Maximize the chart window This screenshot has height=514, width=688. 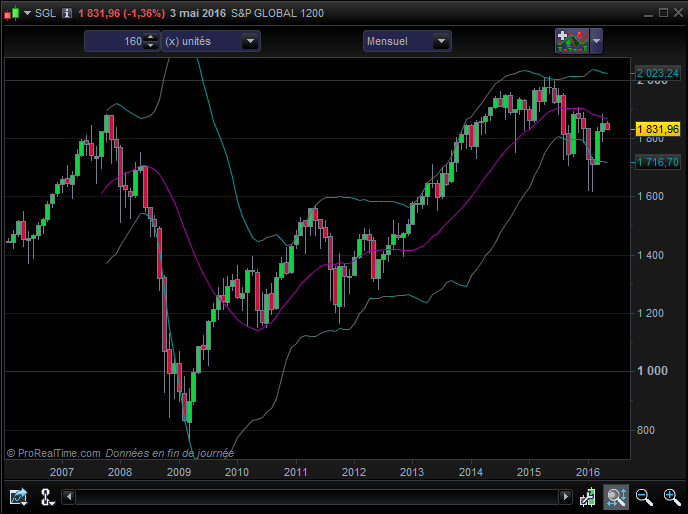[663, 13]
